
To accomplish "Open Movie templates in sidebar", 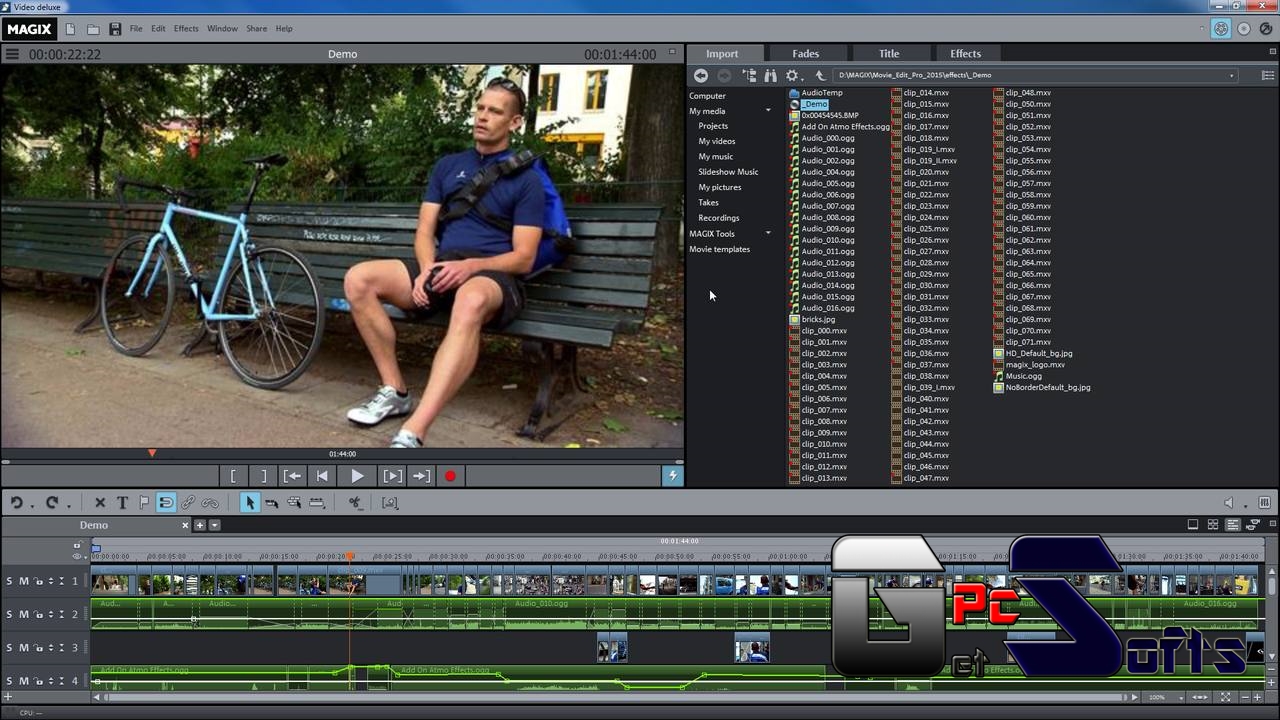I will point(719,249).
